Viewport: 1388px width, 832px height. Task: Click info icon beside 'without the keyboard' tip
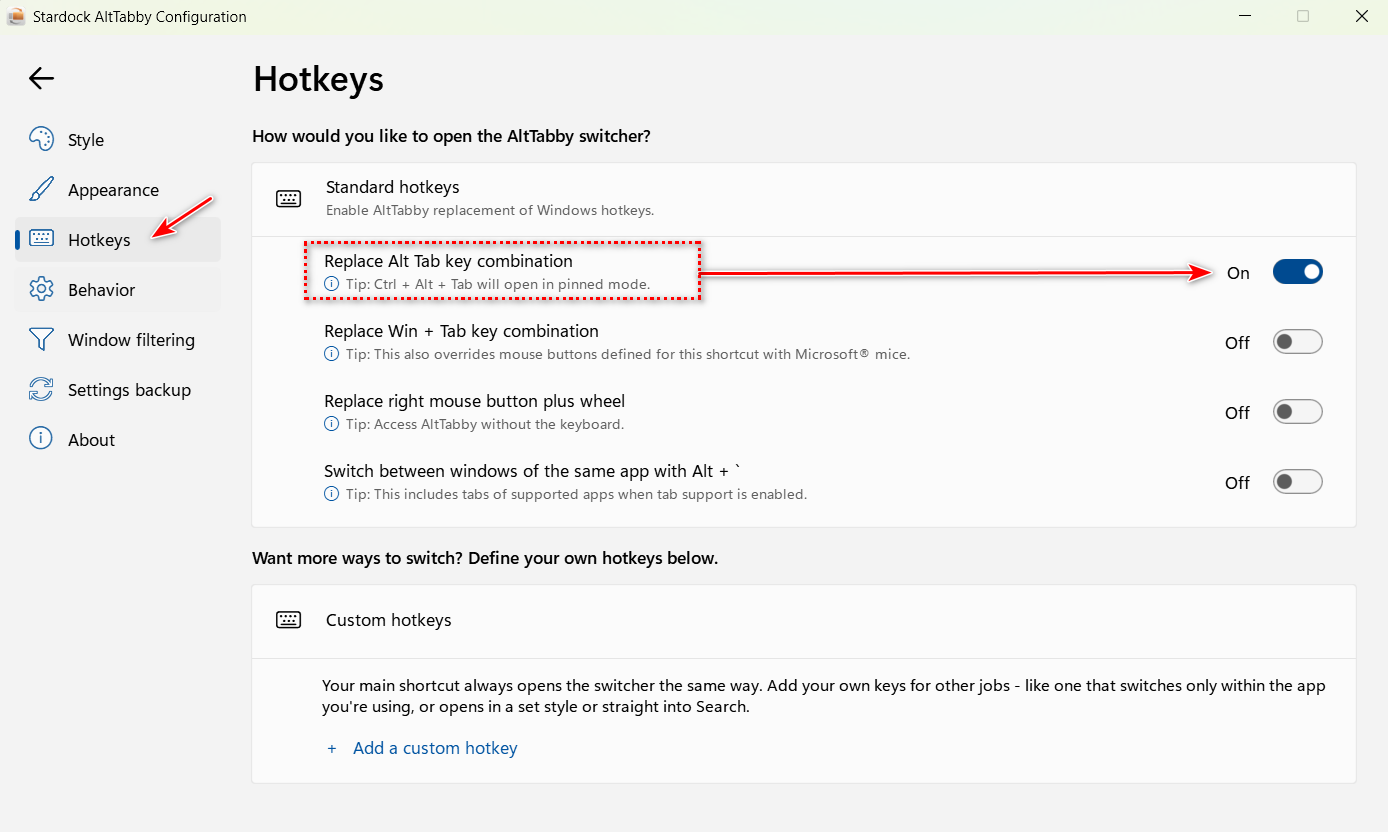331,424
